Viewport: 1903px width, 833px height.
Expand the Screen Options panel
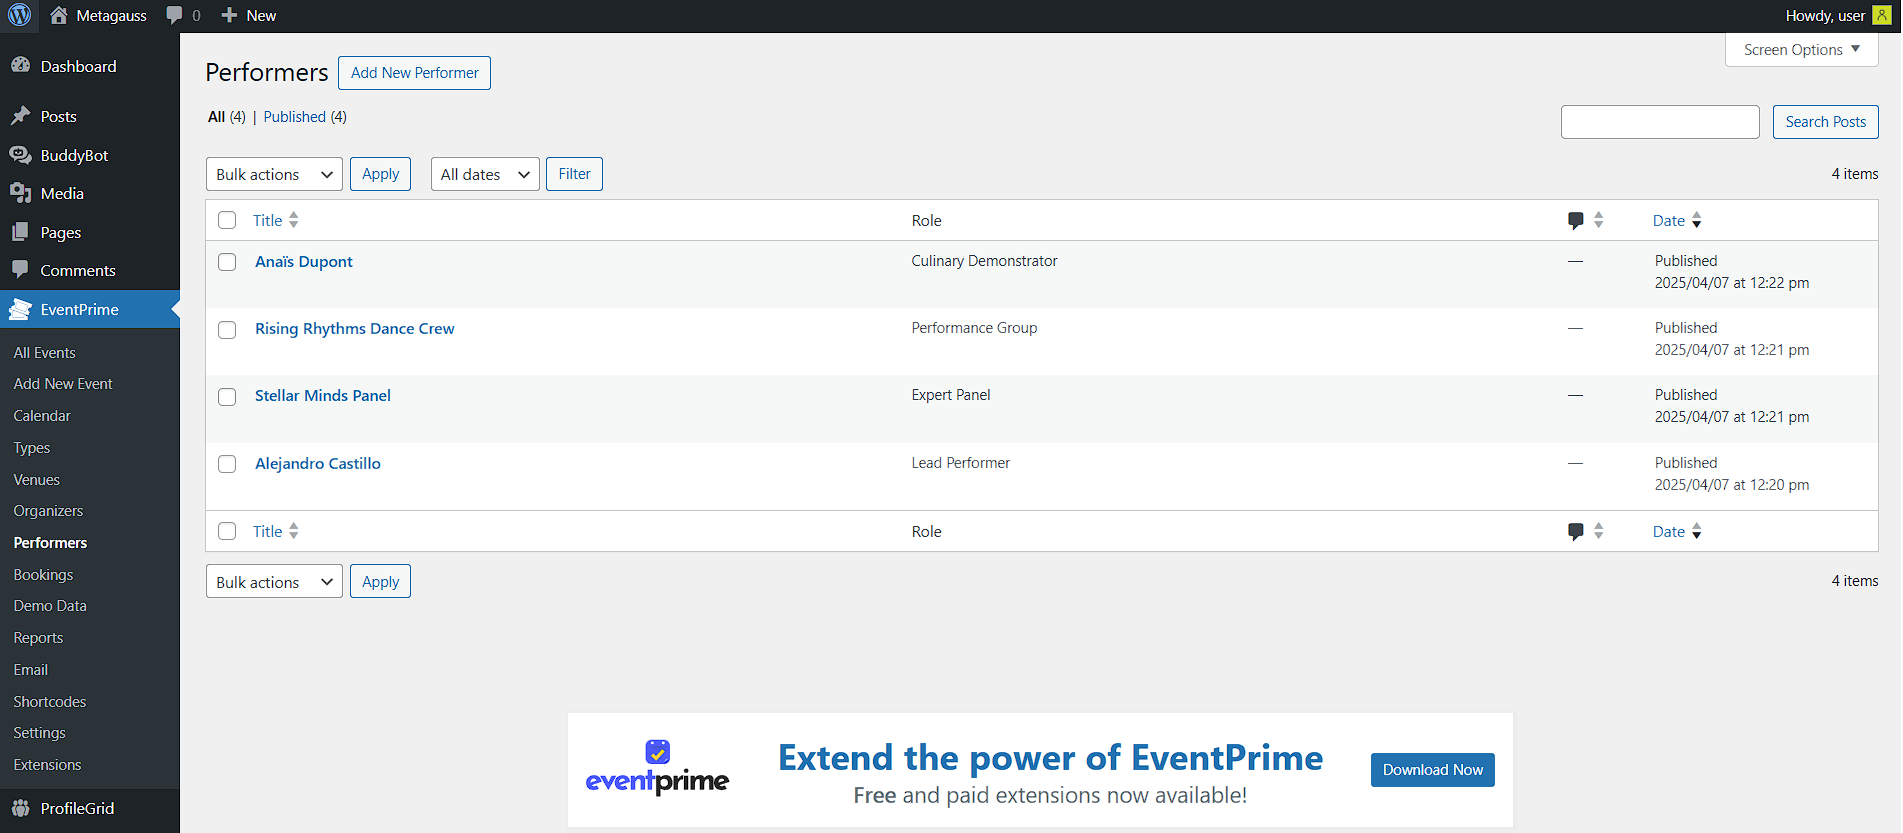pyautogui.click(x=1801, y=50)
